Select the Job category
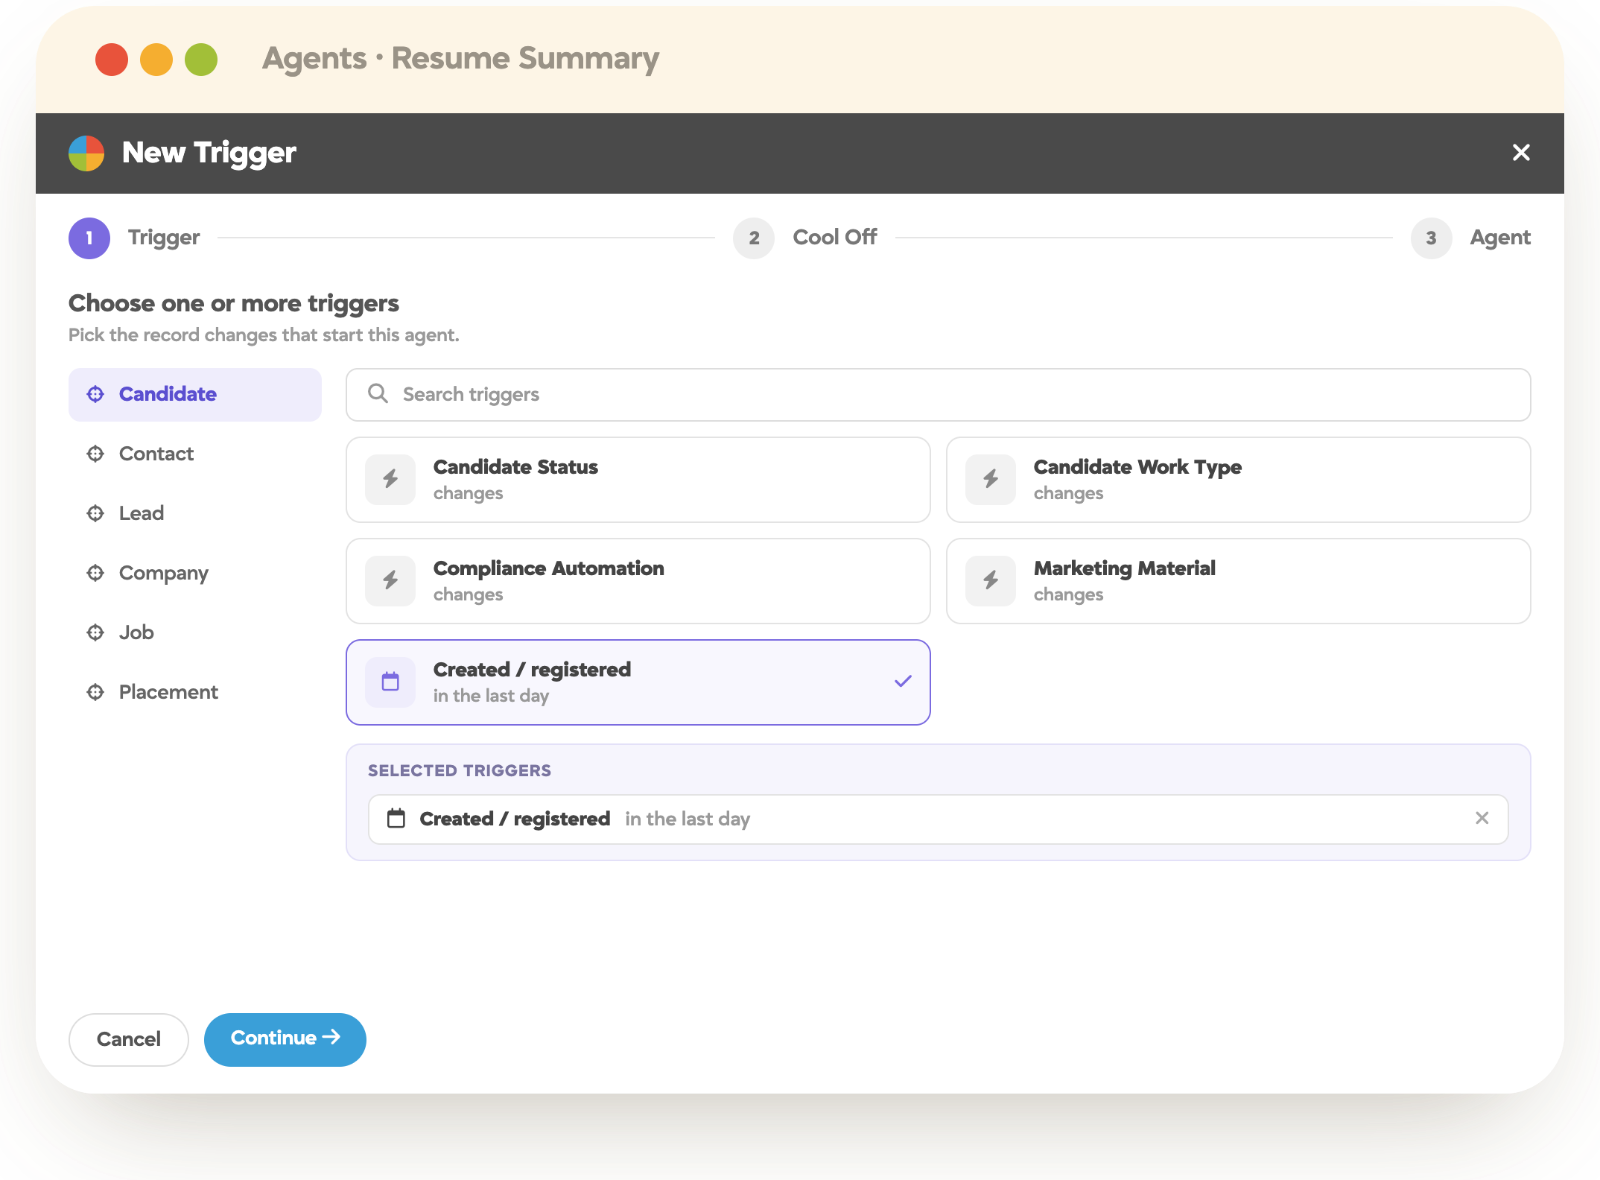Image resolution: width=1600 pixels, height=1180 pixels. click(195, 632)
